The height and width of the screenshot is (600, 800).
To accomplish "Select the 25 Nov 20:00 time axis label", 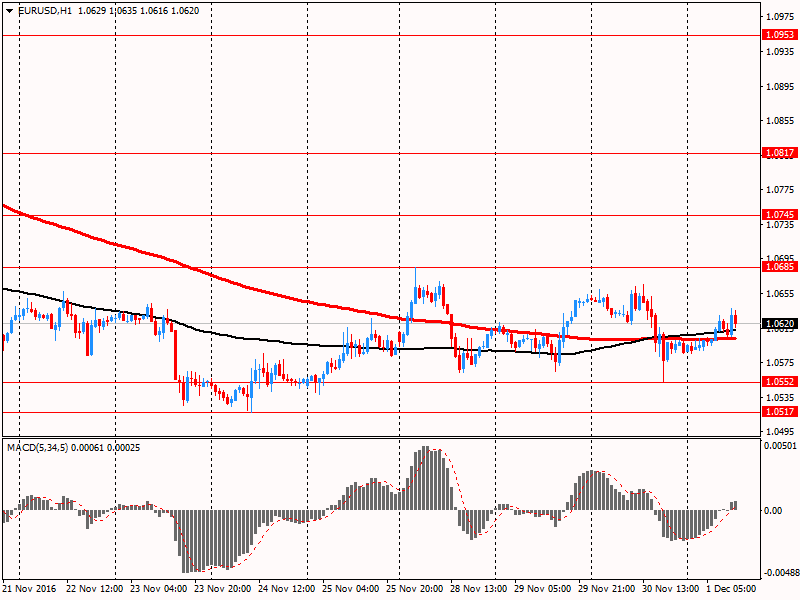I will pyautogui.click(x=415, y=588).
